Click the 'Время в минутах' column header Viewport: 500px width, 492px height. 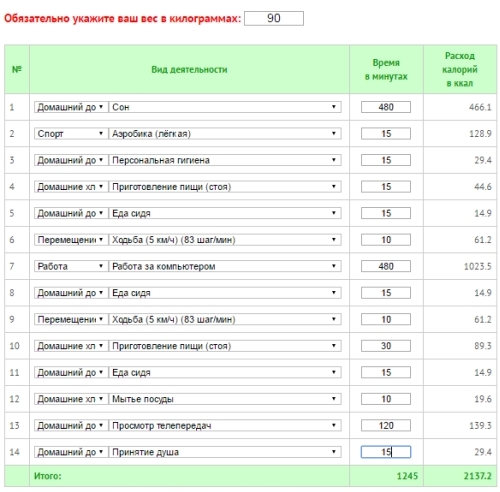coord(386,69)
